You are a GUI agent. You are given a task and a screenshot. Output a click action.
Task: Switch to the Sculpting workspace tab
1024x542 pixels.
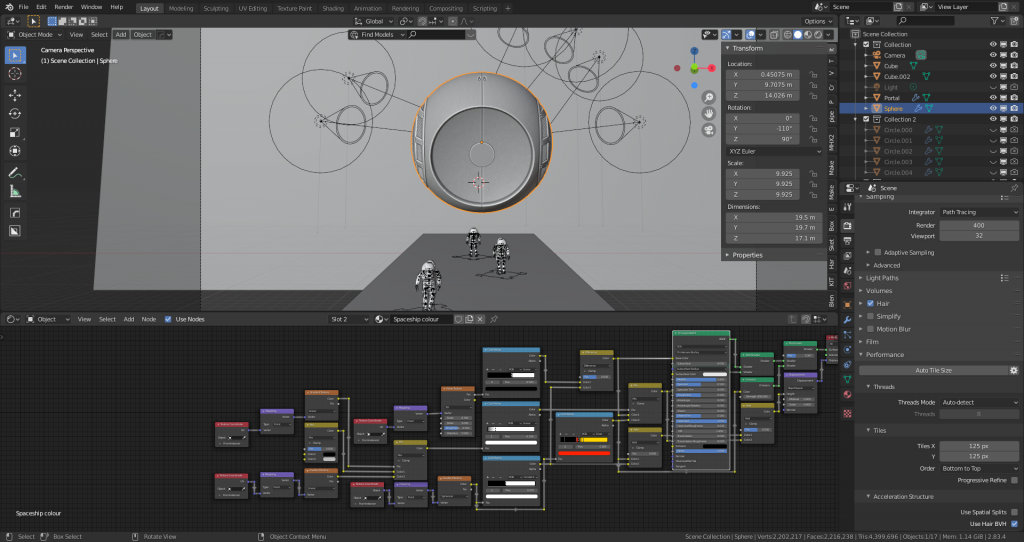[x=215, y=8]
